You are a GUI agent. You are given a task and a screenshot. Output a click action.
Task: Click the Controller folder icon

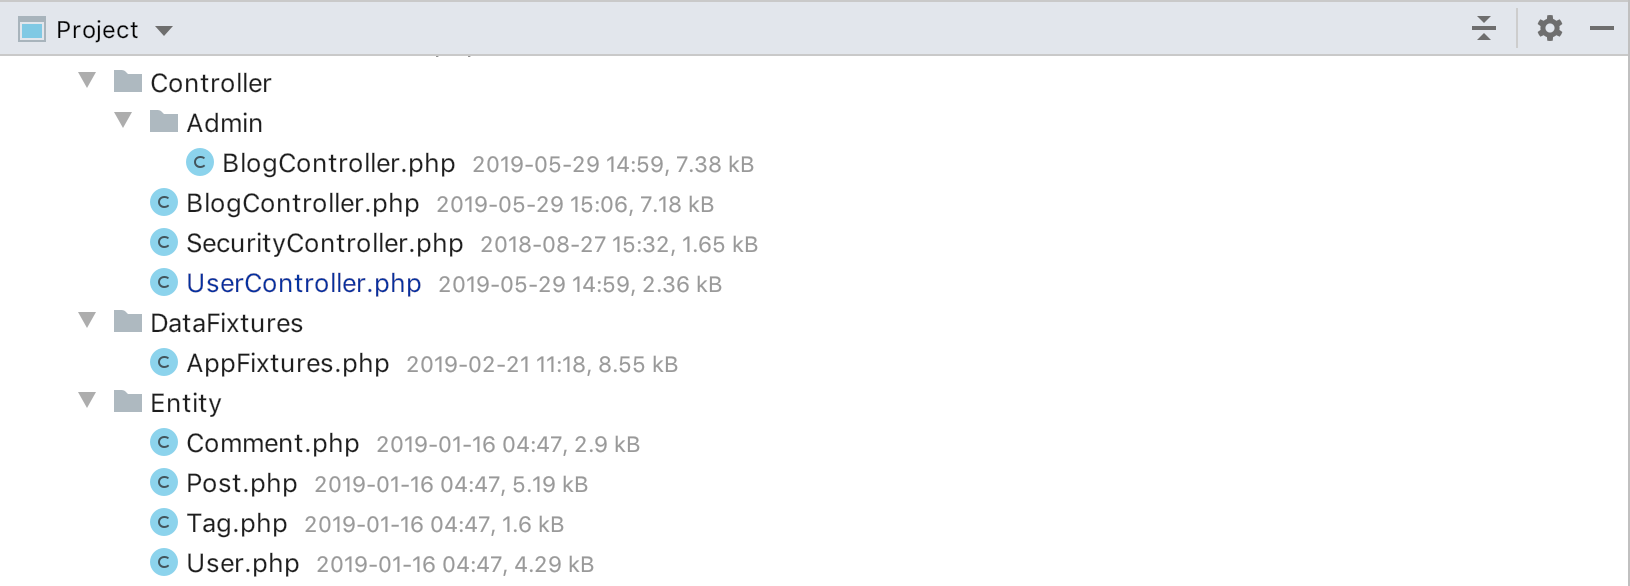[128, 81]
